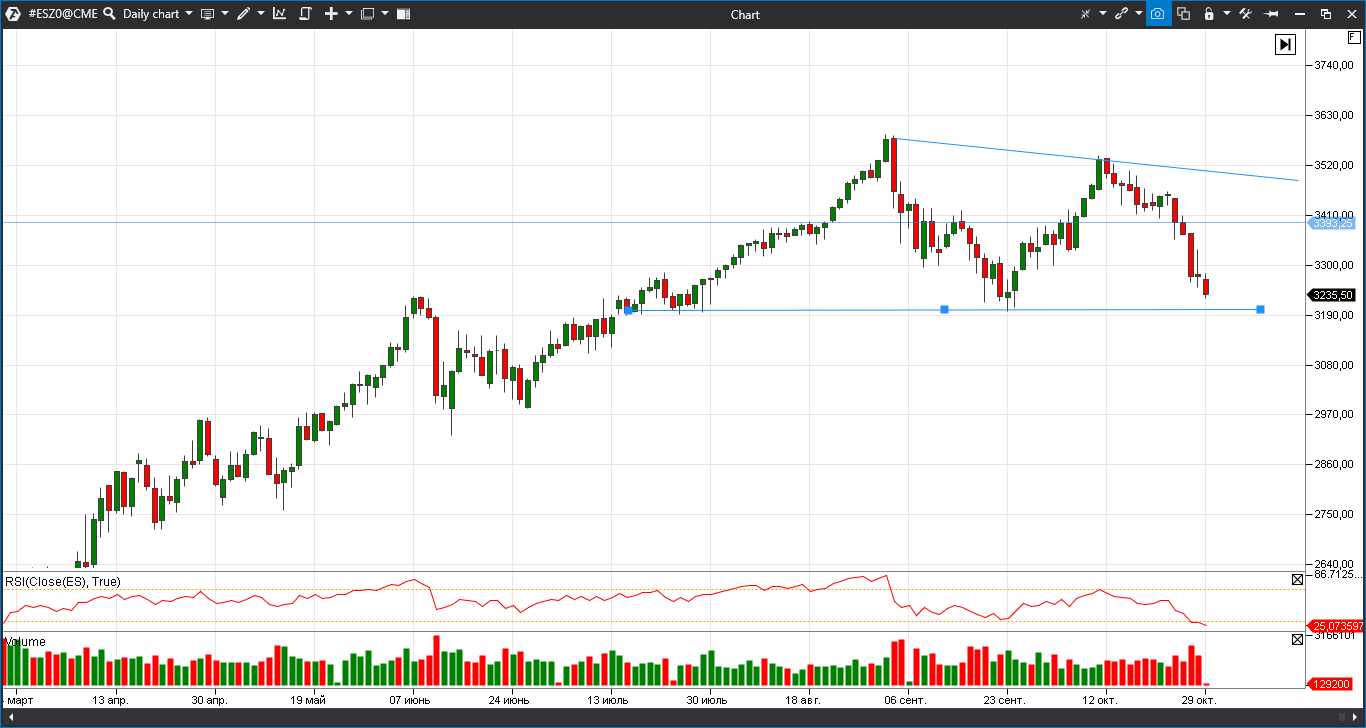Click the fast-forward playback toggle below title bar
Viewport: 1366px width, 728px height.
click(1285, 44)
